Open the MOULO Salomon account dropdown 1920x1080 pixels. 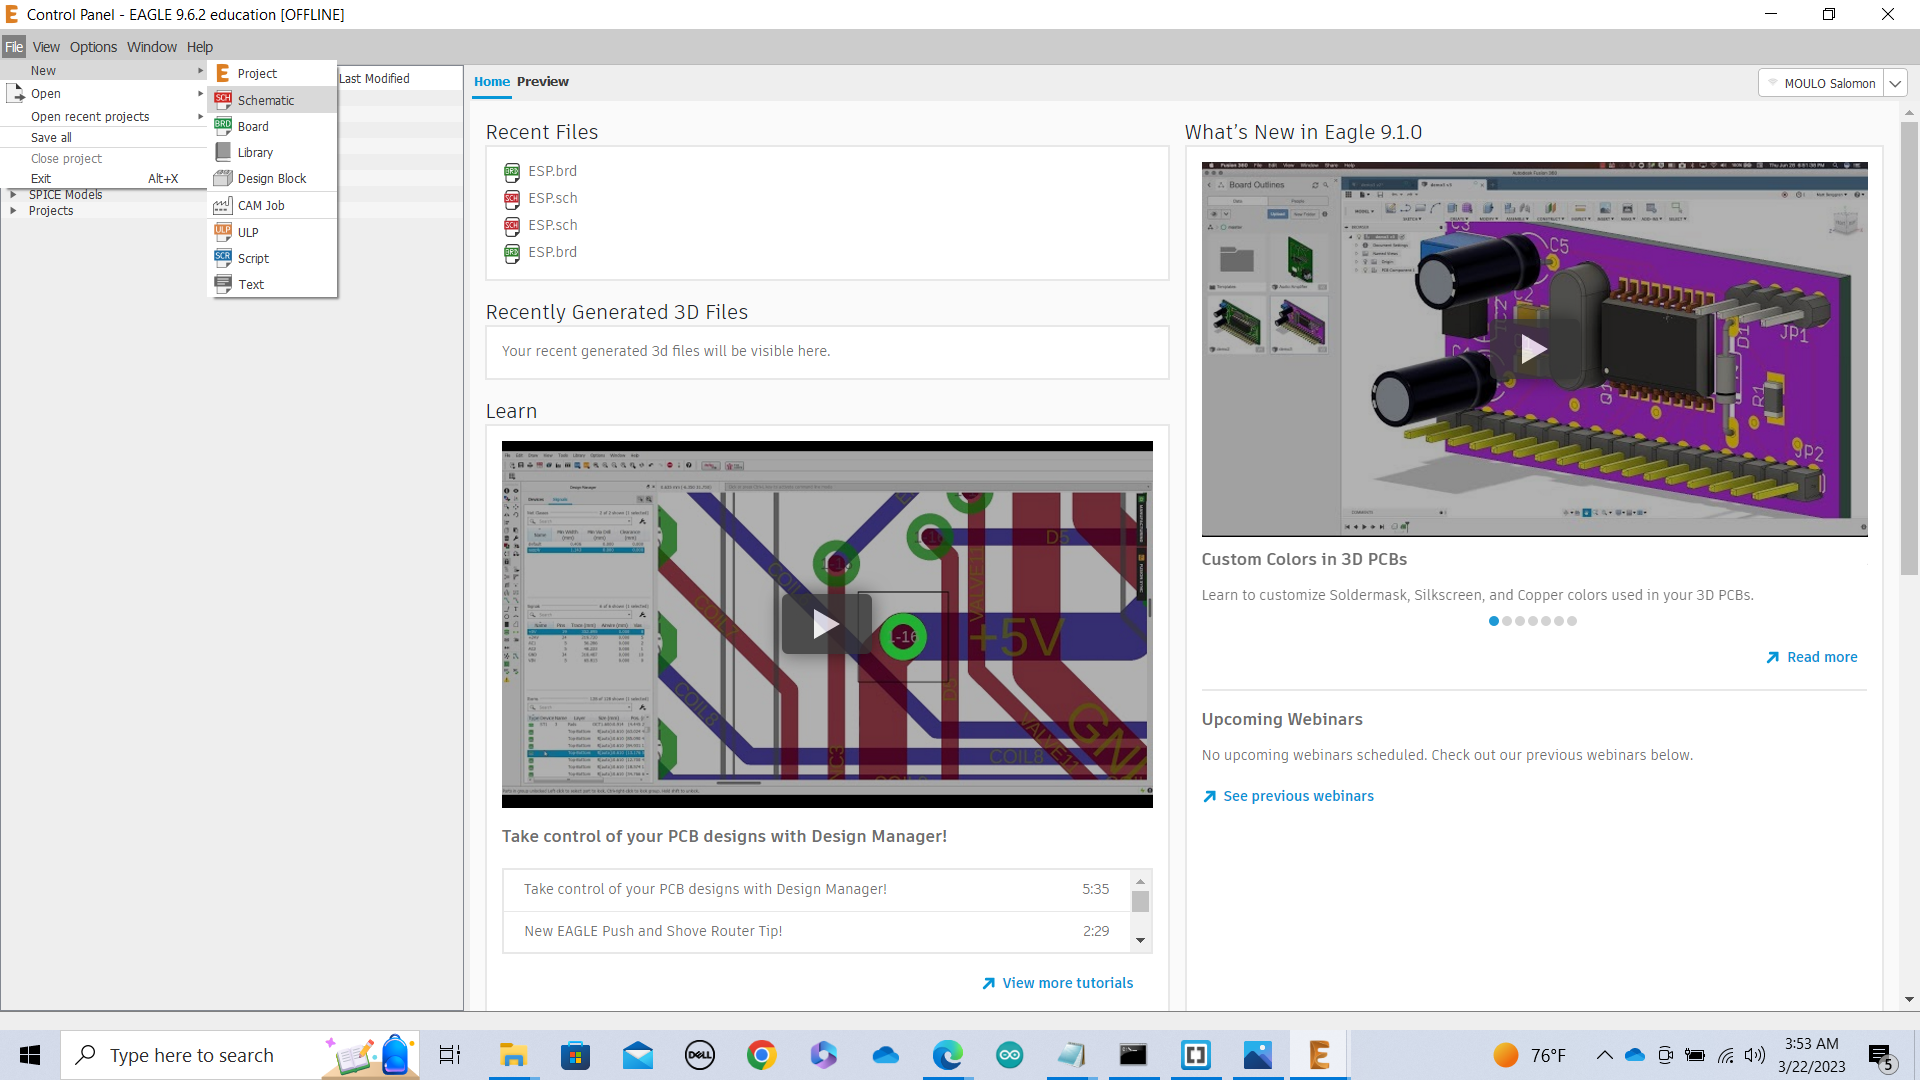point(1895,83)
